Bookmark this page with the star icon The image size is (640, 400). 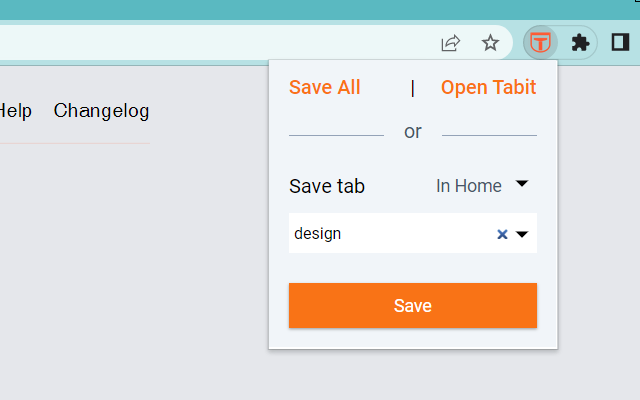click(490, 43)
